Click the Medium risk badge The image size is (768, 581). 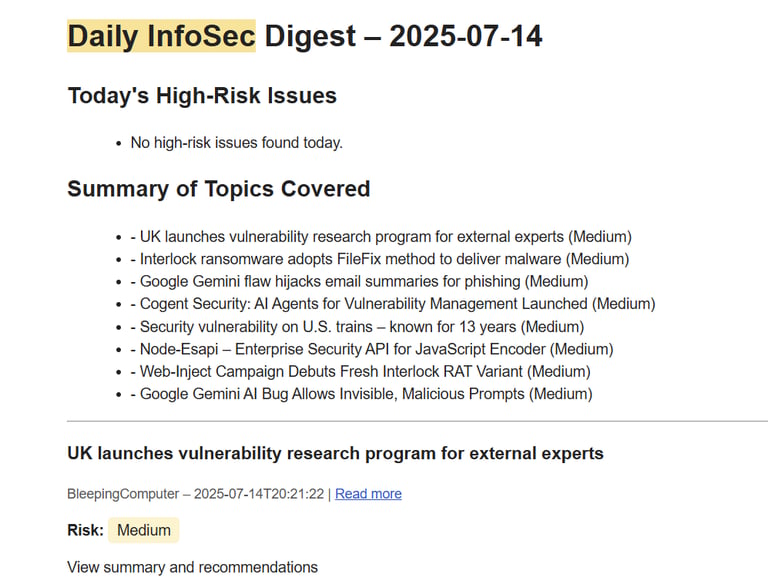click(x=144, y=530)
